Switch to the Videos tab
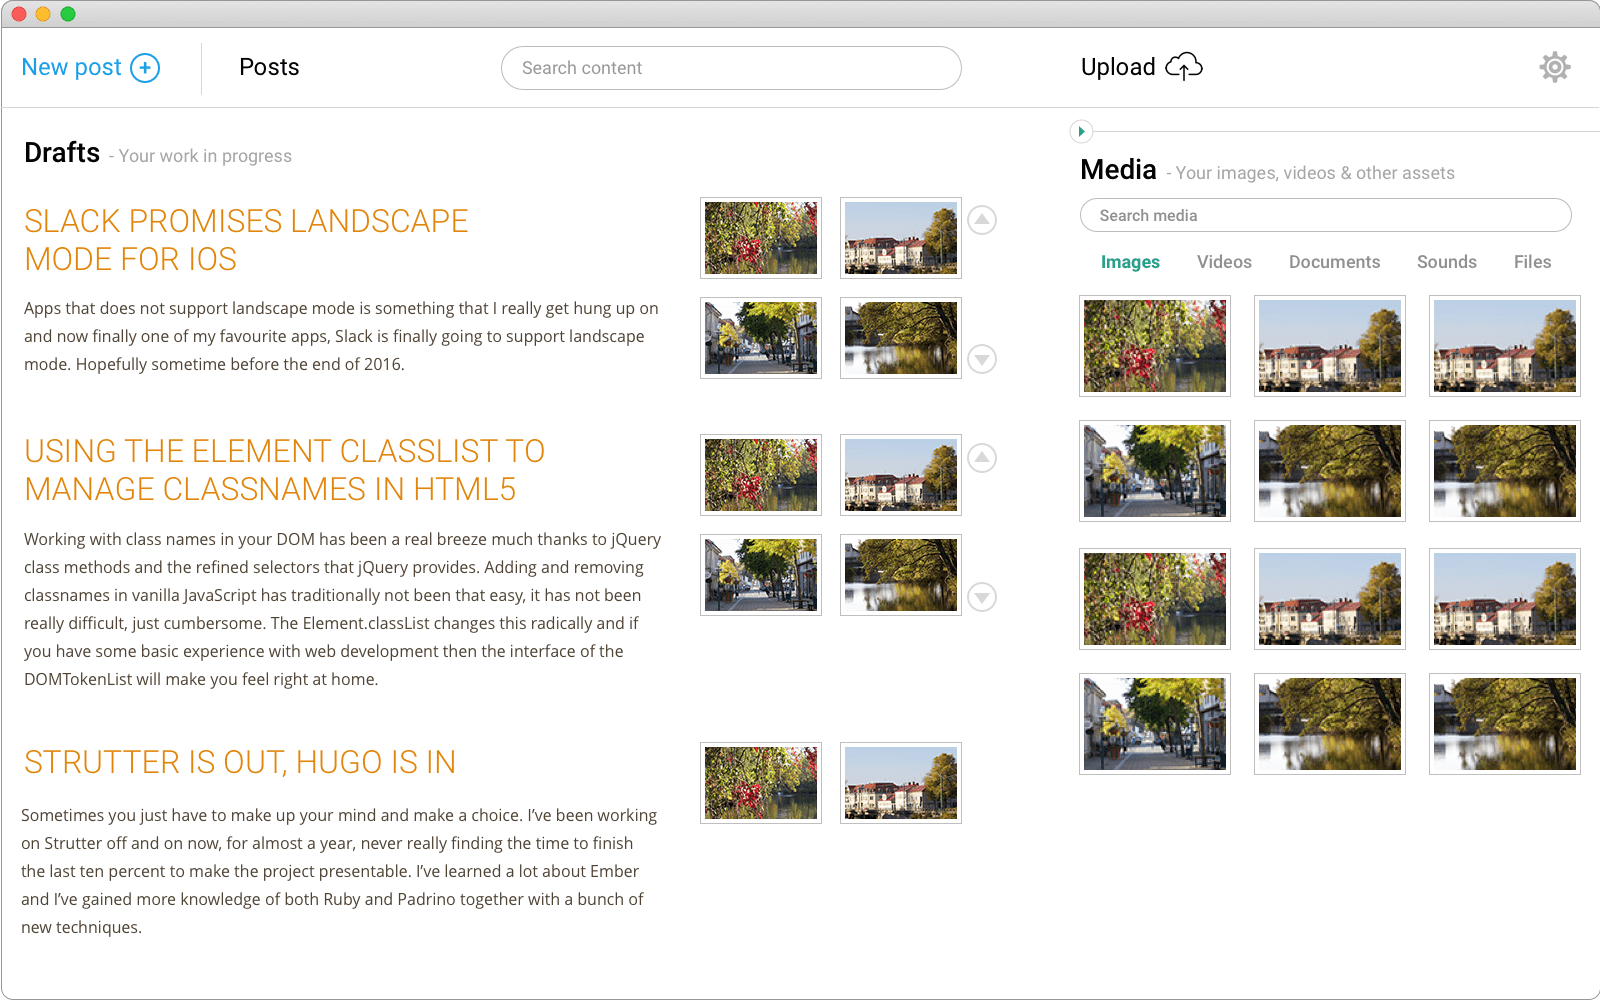The height and width of the screenshot is (1000, 1600). click(x=1224, y=262)
